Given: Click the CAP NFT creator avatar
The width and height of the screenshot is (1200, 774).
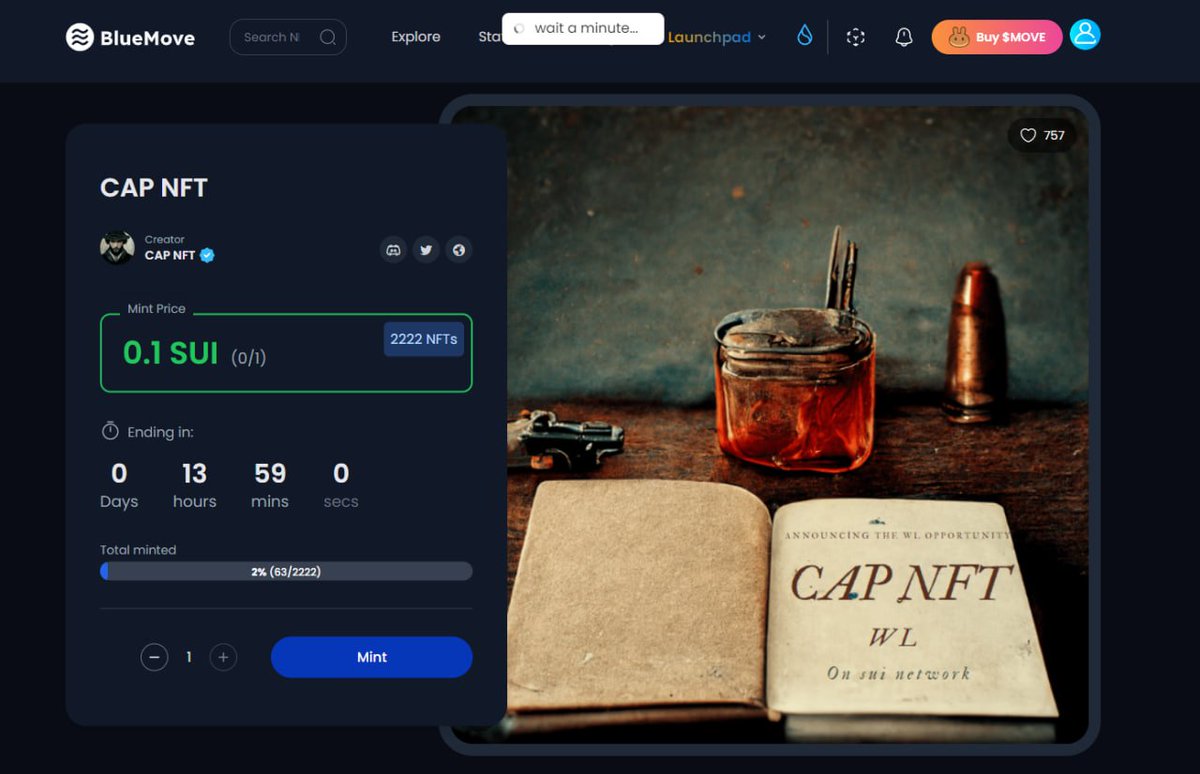Looking at the screenshot, I should click(x=117, y=247).
